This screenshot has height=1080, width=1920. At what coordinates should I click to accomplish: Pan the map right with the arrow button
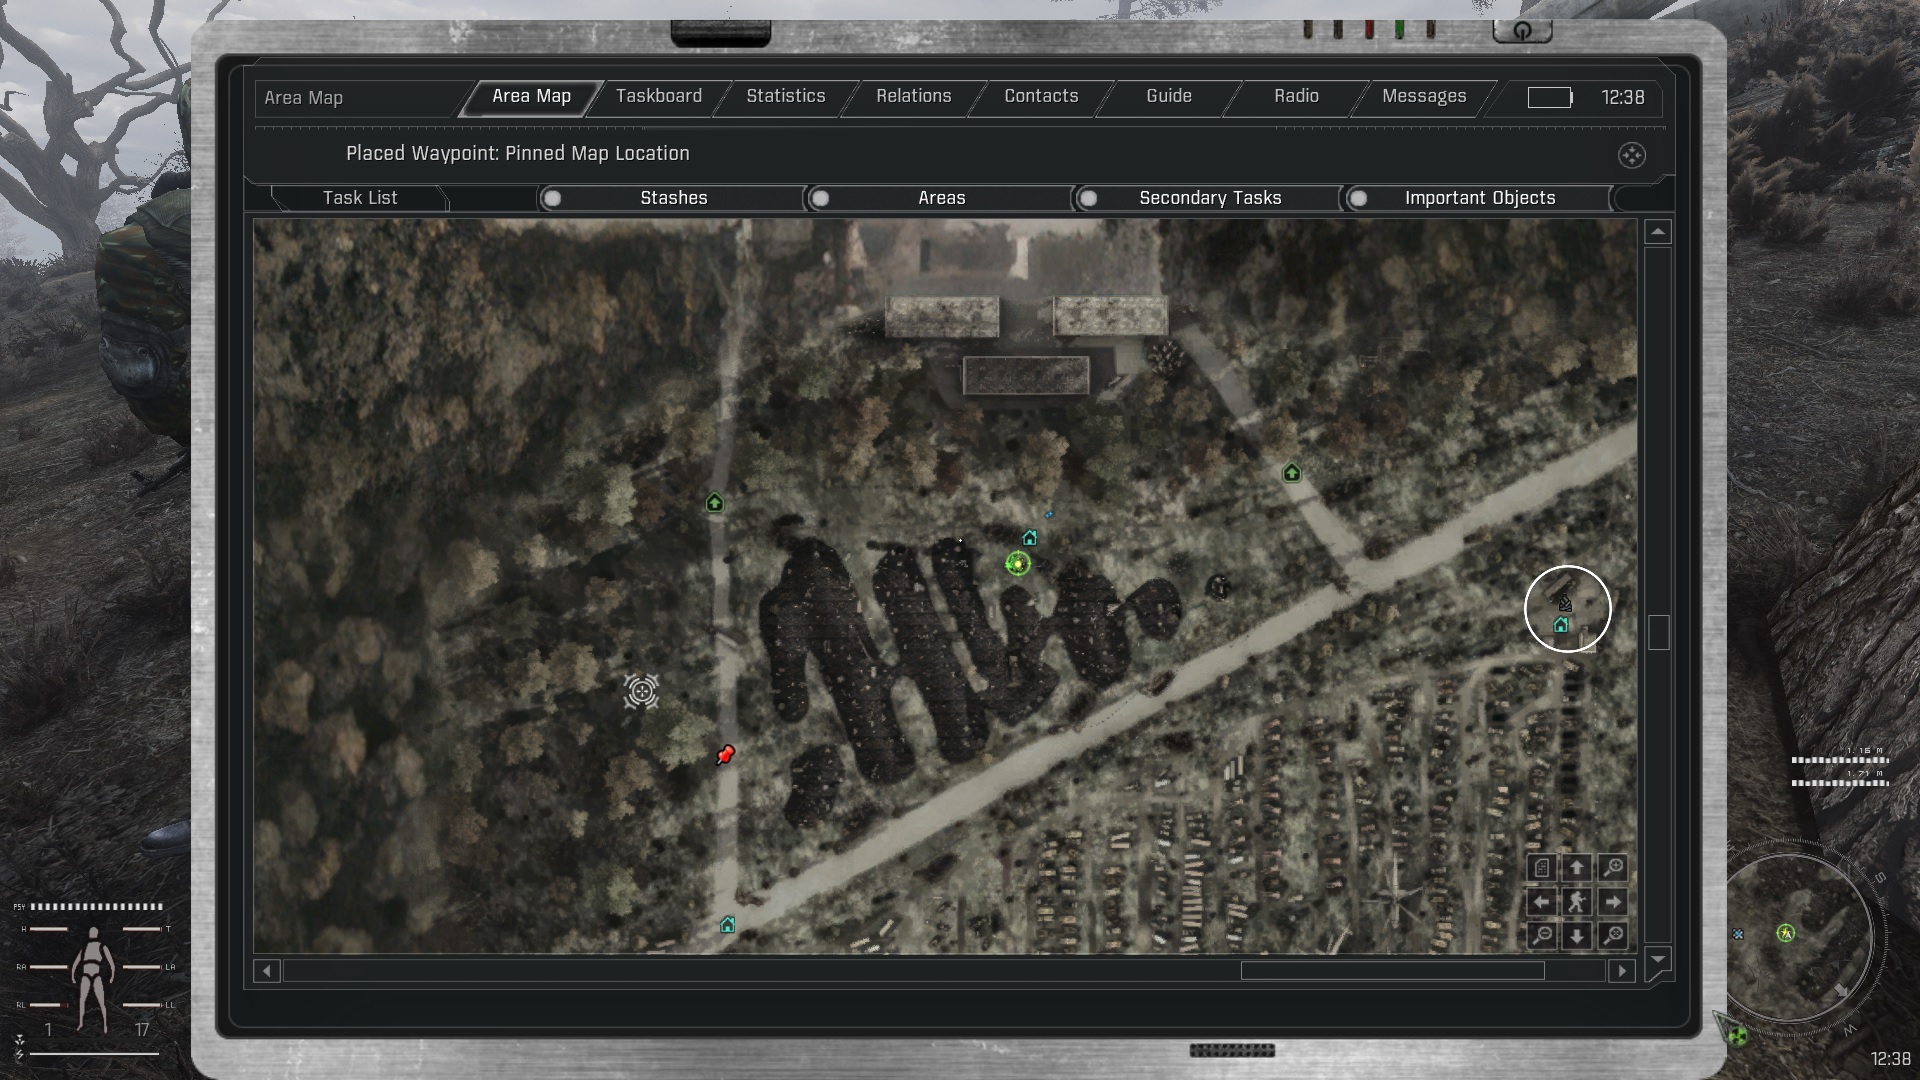coord(1612,902)
